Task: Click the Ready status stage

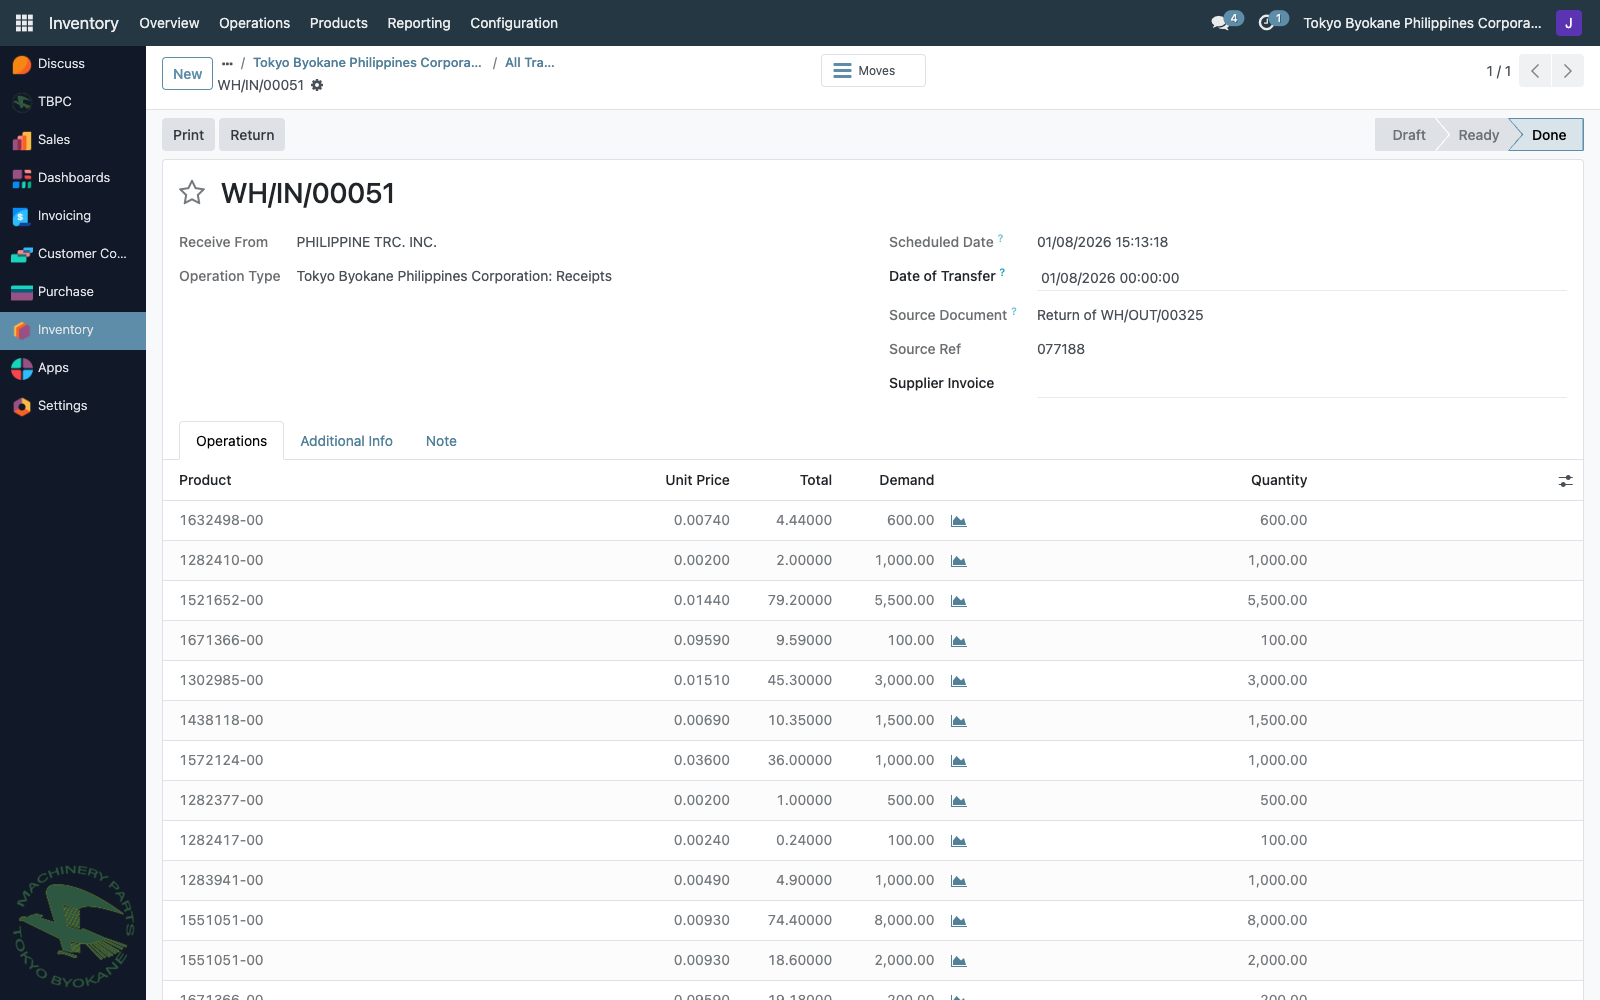Action: pos(1478,135)
